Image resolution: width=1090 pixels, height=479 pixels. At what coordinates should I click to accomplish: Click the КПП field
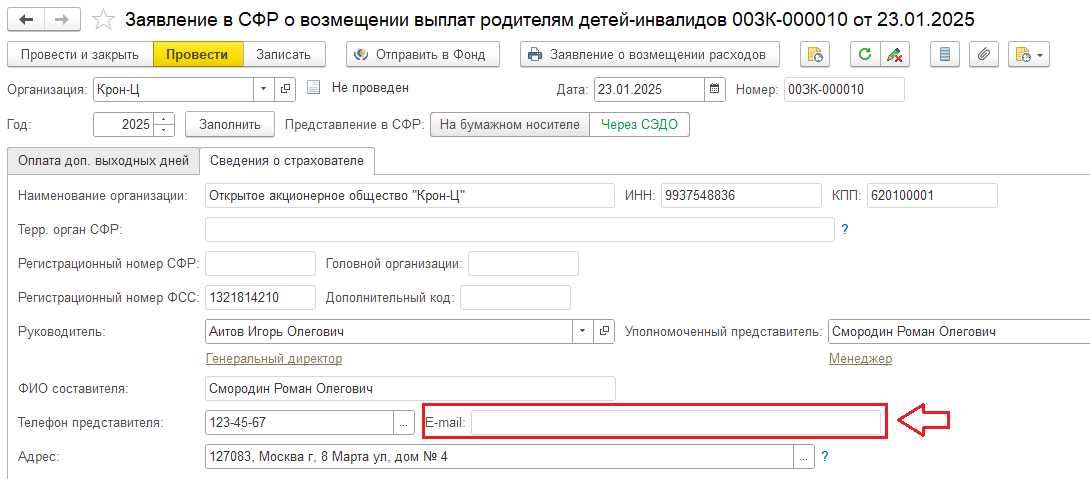tap(932, 196)
